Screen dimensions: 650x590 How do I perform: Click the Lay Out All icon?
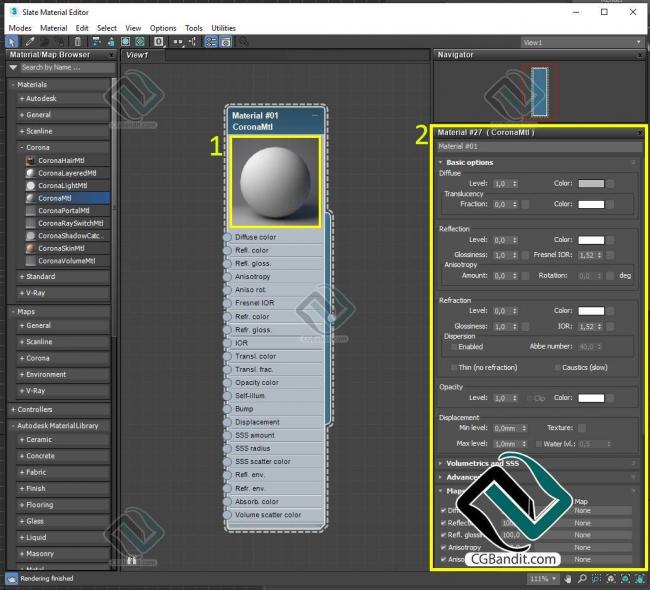178,41
